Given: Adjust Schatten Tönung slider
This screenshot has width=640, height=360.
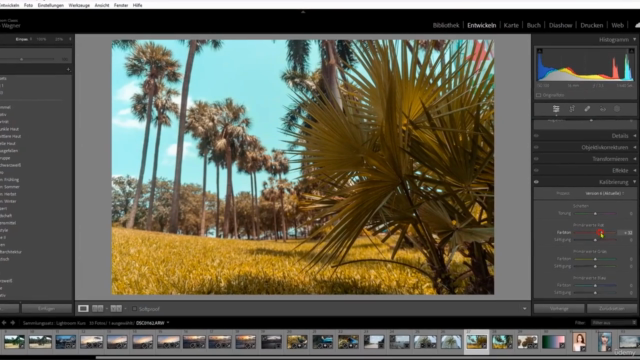Looking at the screenshot, I should tap(595, 213).
